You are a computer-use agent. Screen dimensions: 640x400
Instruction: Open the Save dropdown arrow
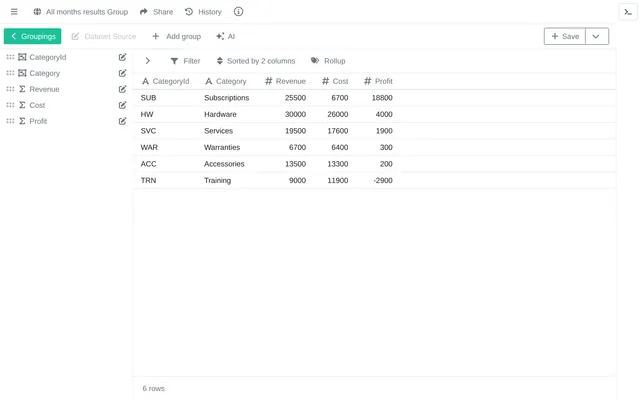(597, 36)
